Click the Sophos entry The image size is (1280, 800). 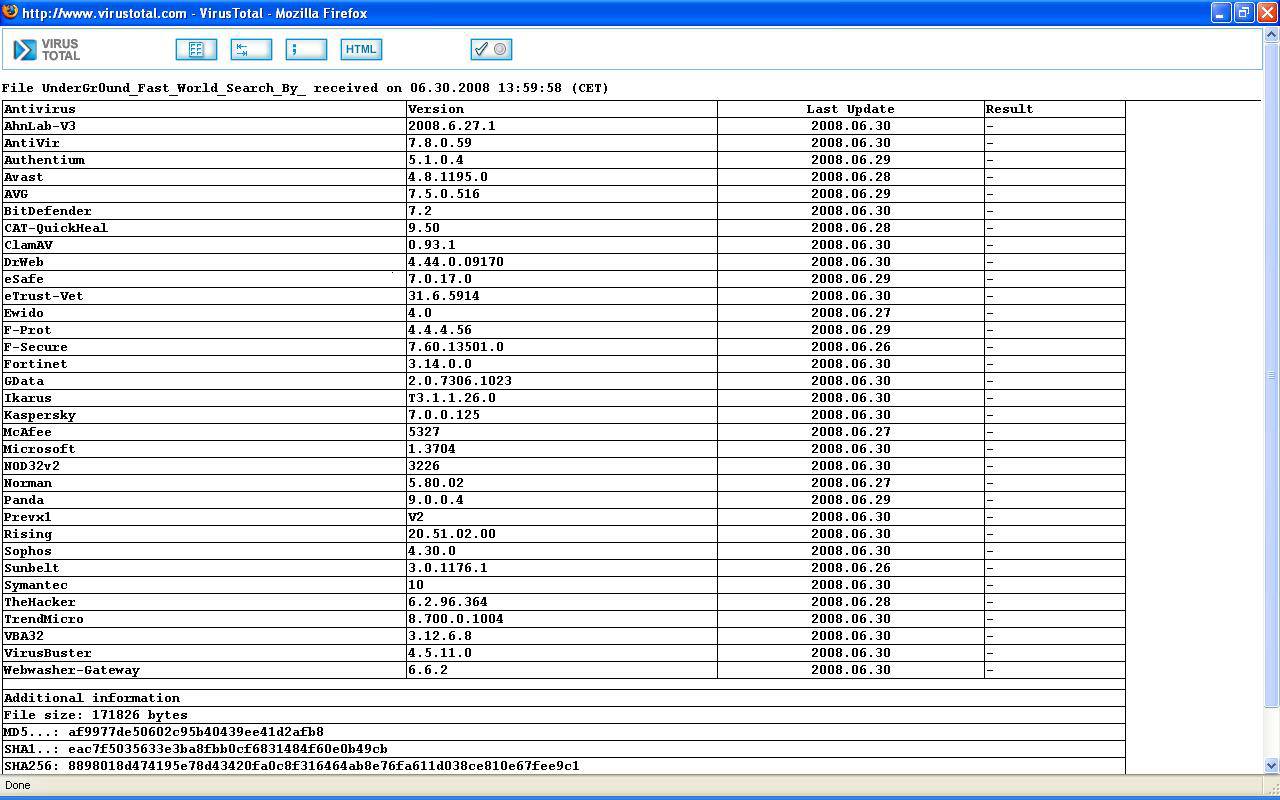28,551
